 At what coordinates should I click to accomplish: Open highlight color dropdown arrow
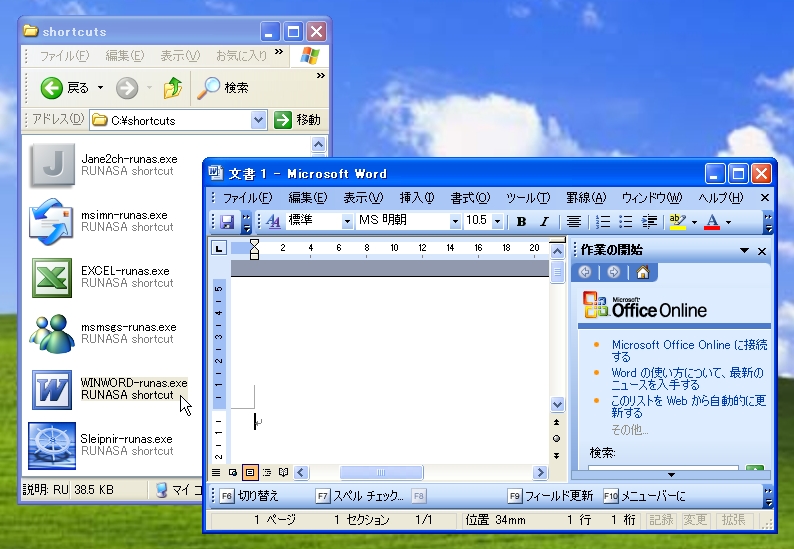(694, 222)
